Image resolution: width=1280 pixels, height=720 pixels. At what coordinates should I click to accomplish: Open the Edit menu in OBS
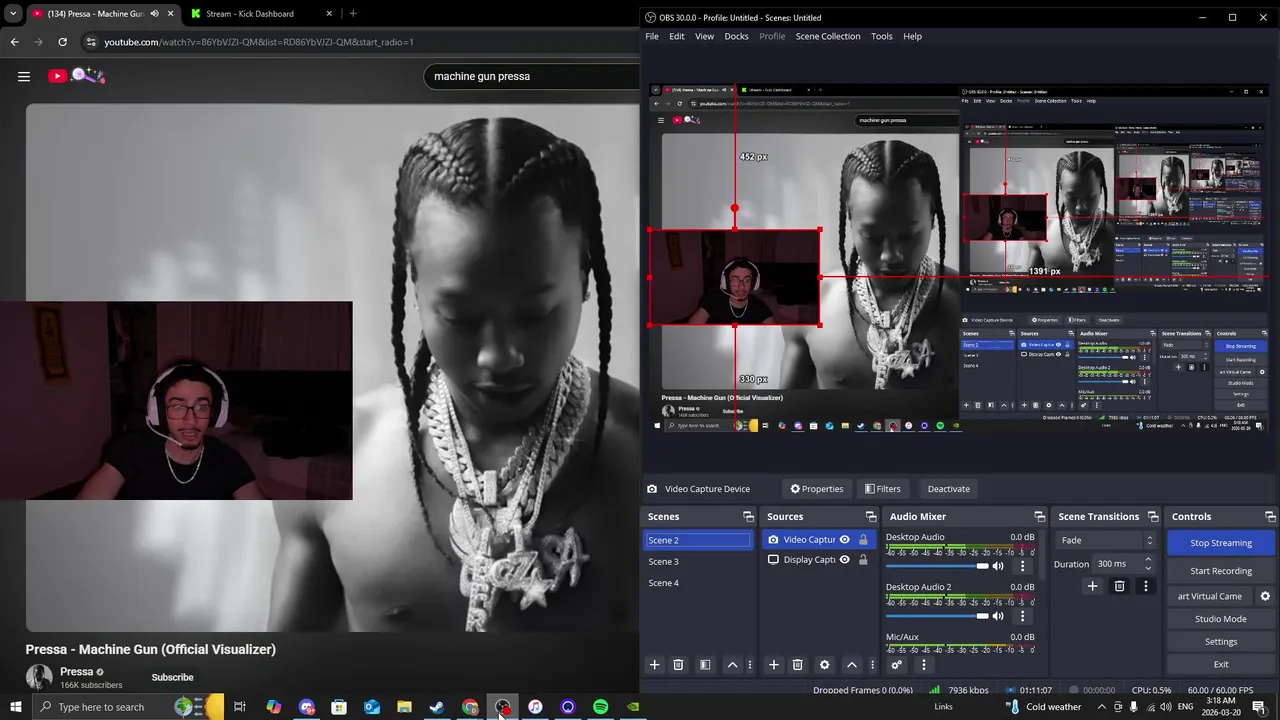pos(677,36)
